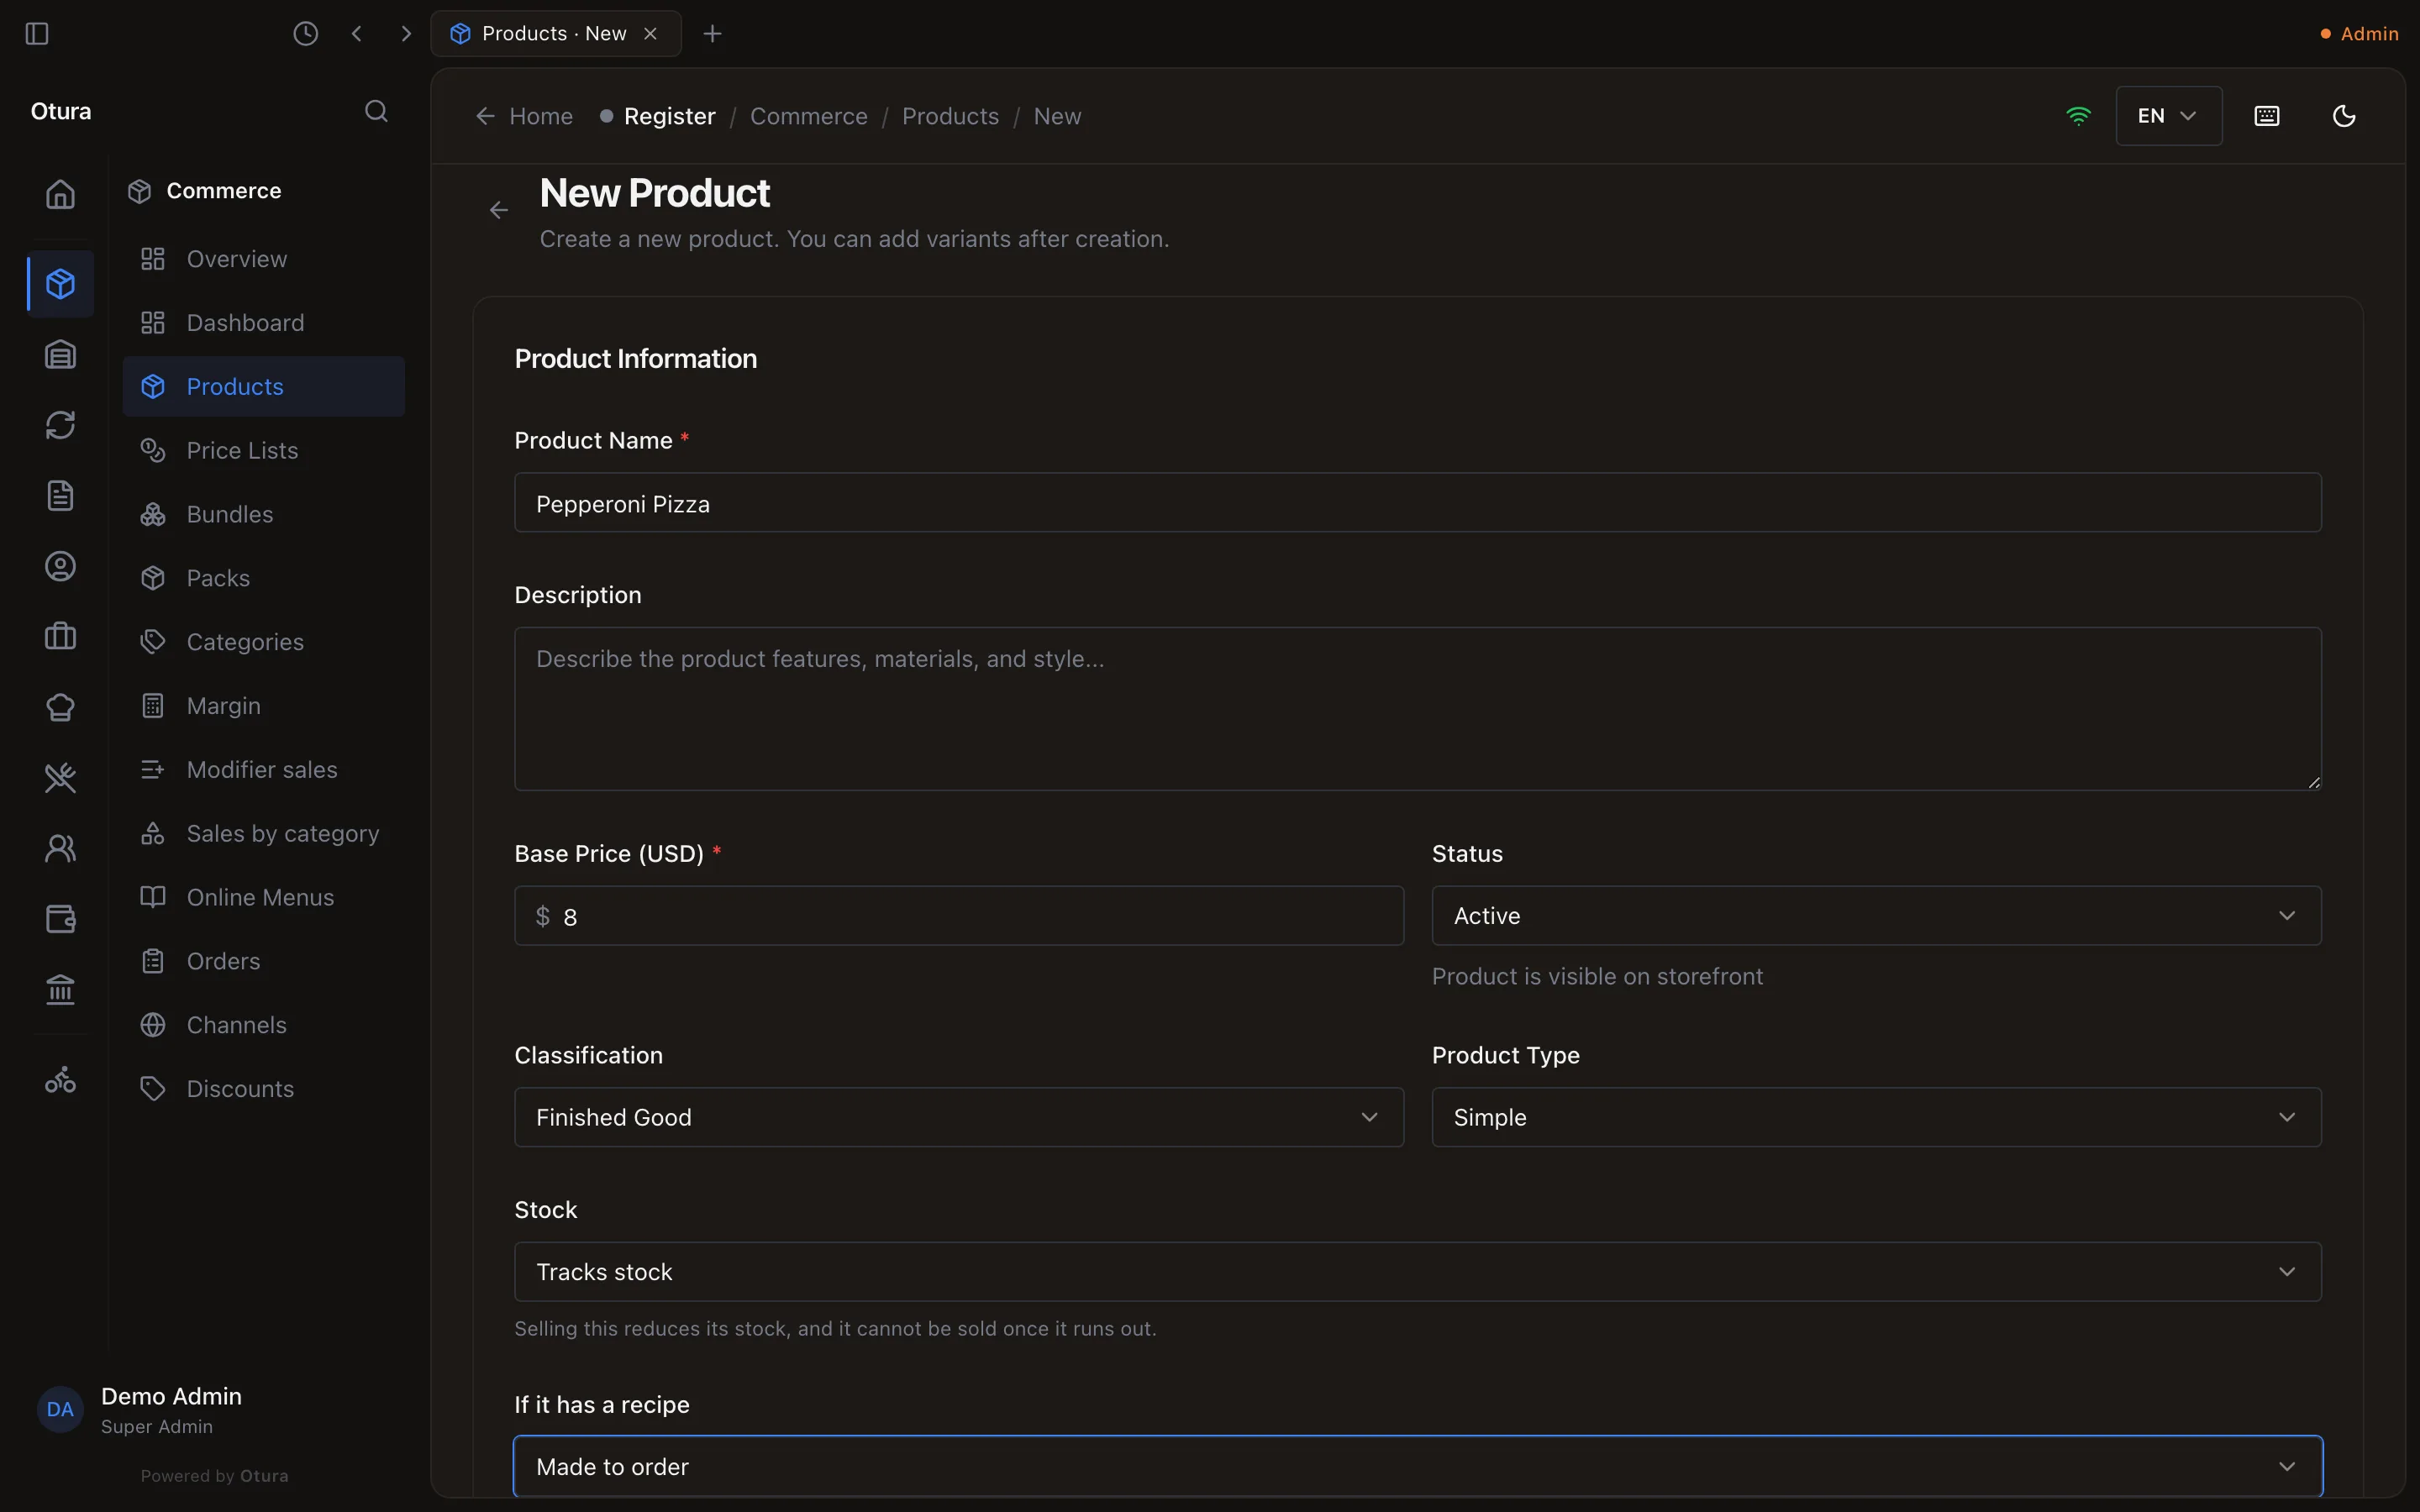
Task: Click Register in the breadcrumb
Action: [x=669, y=116]
